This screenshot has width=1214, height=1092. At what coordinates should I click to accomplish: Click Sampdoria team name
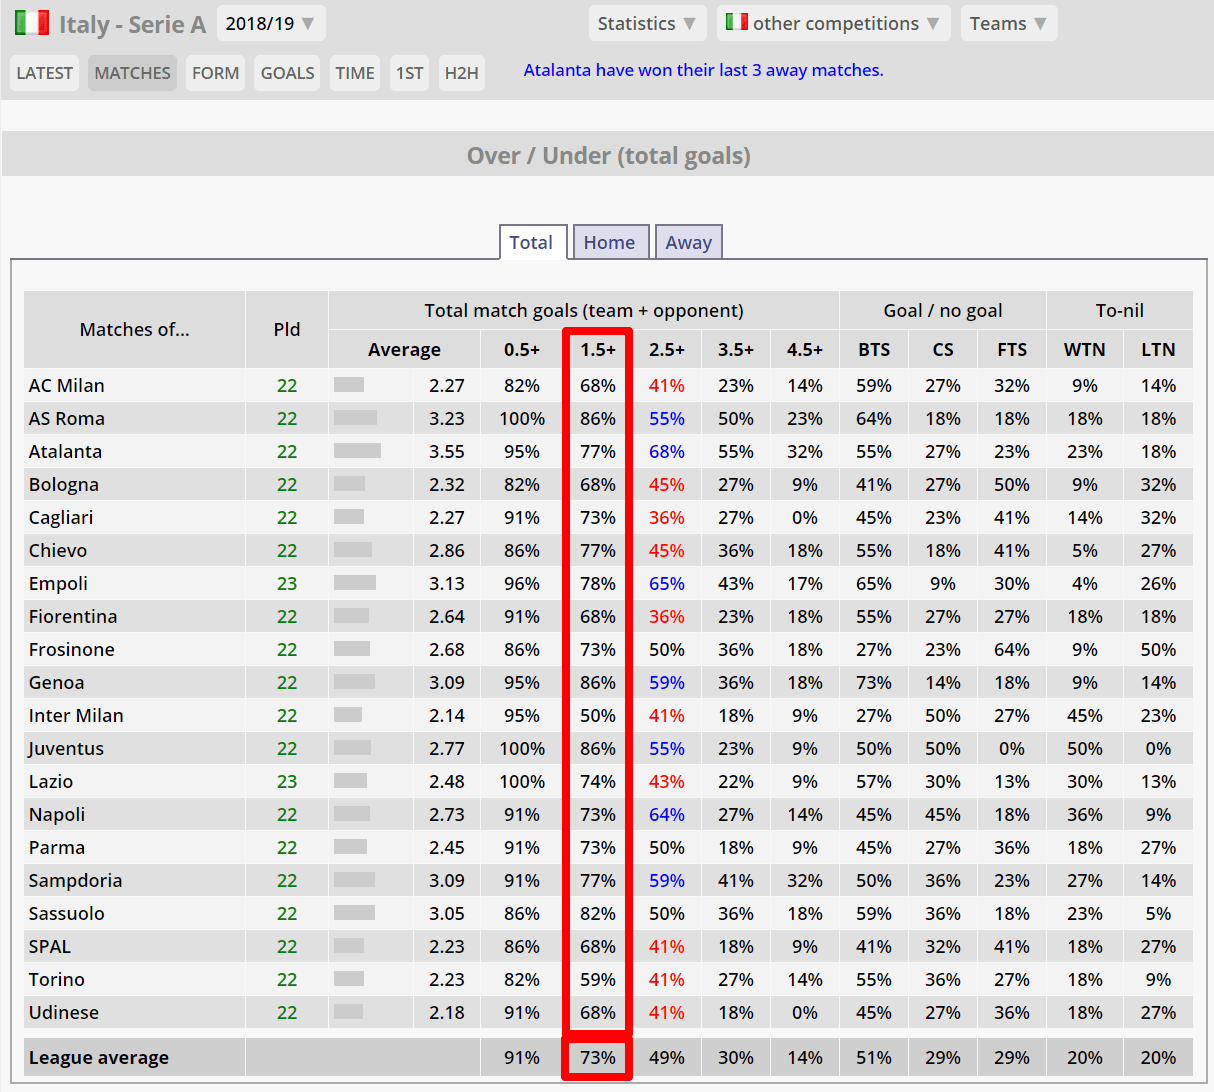pyautogui.click(x=75, y=880)
